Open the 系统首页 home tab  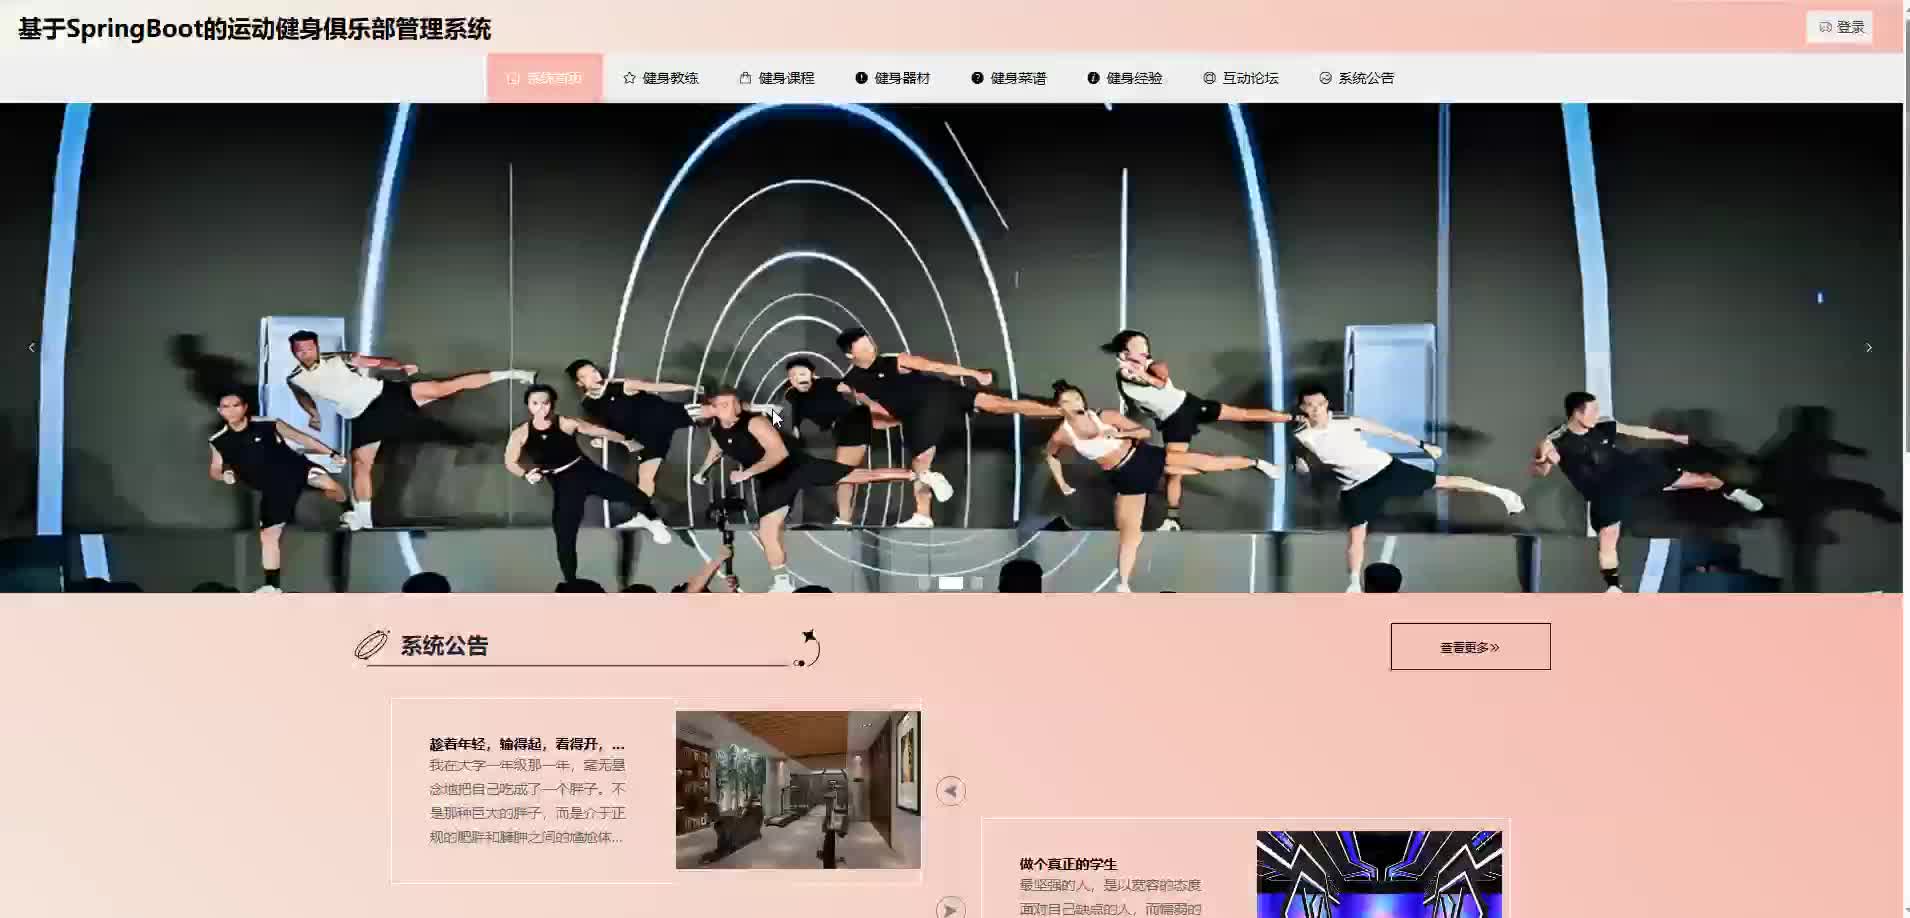544,78
